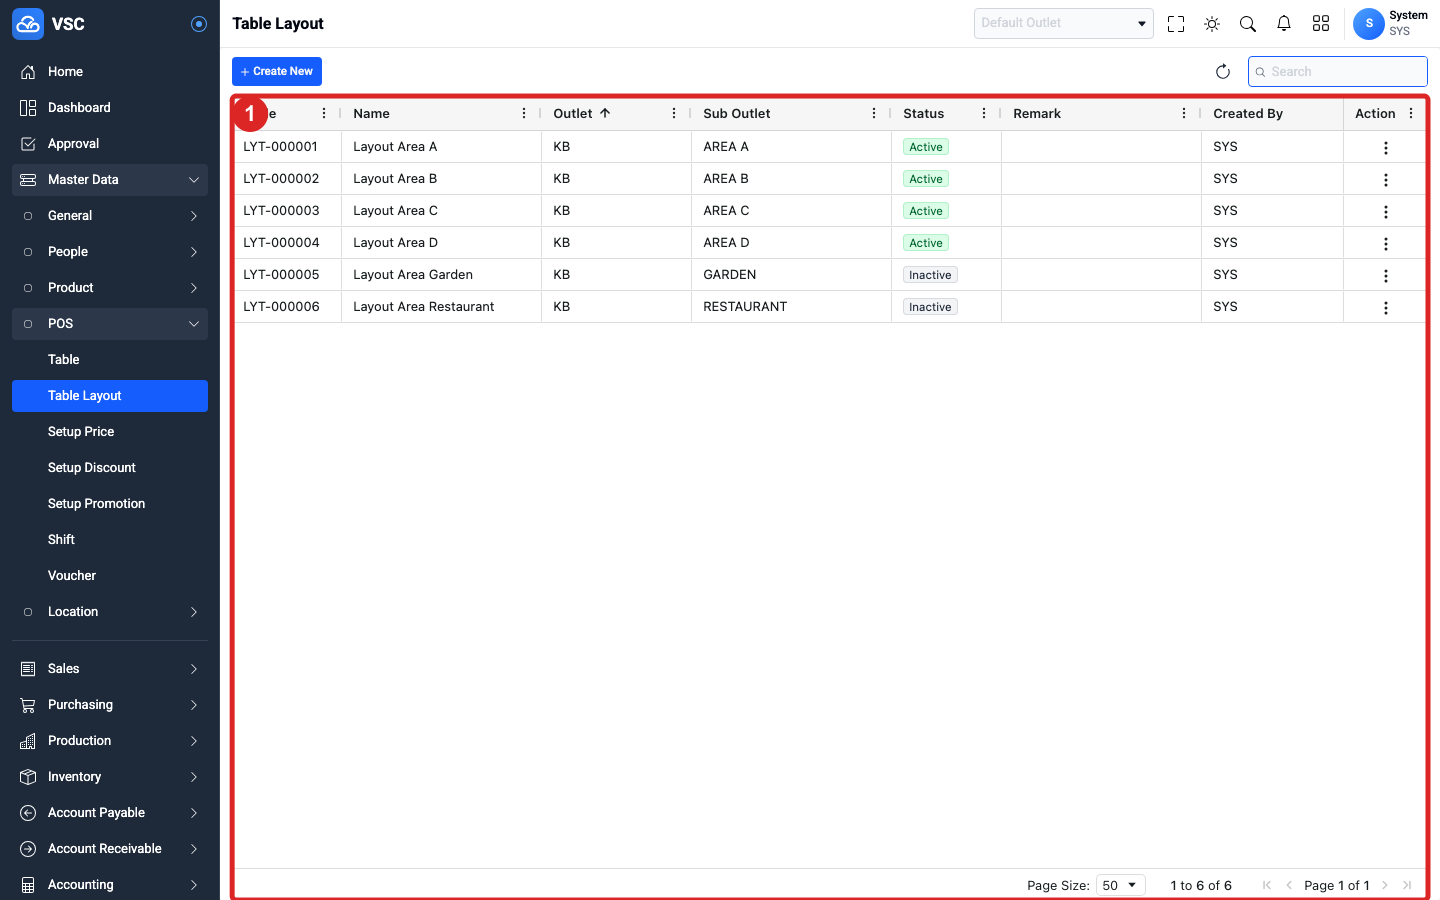Open the Shift page

(x=110, y=540)
